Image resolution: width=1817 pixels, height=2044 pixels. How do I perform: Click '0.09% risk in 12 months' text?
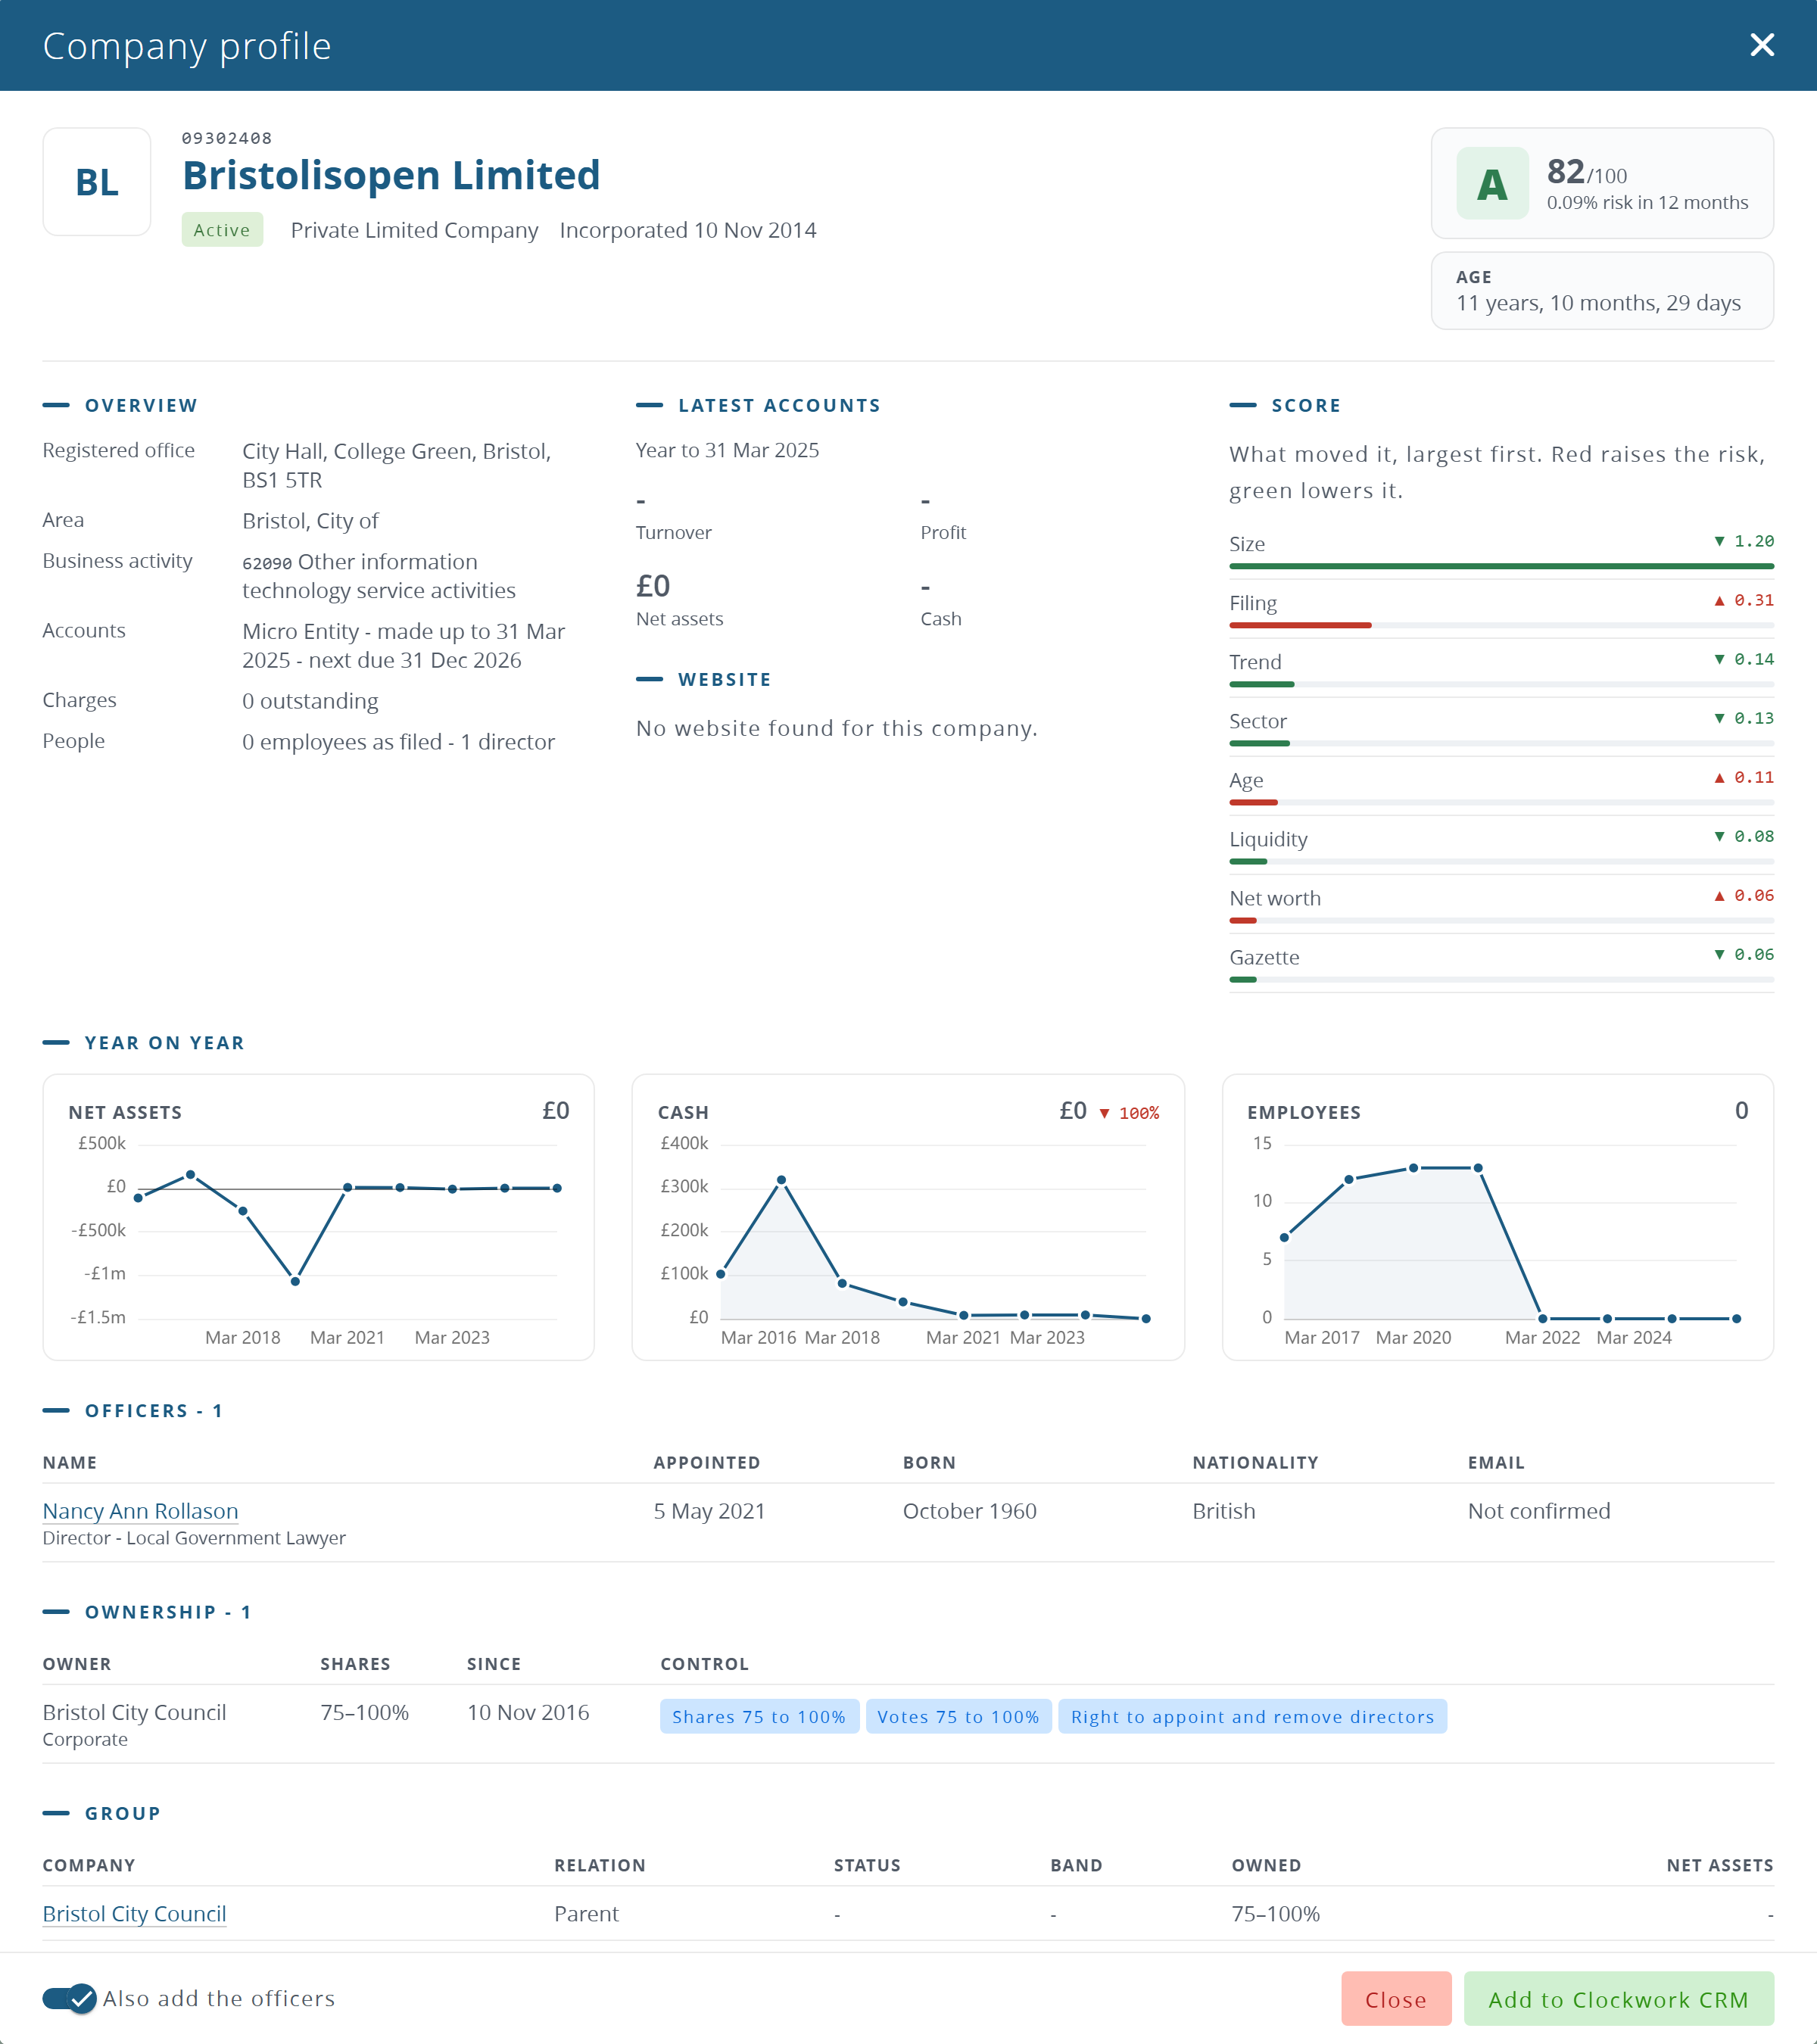(x=1647, y=202)
